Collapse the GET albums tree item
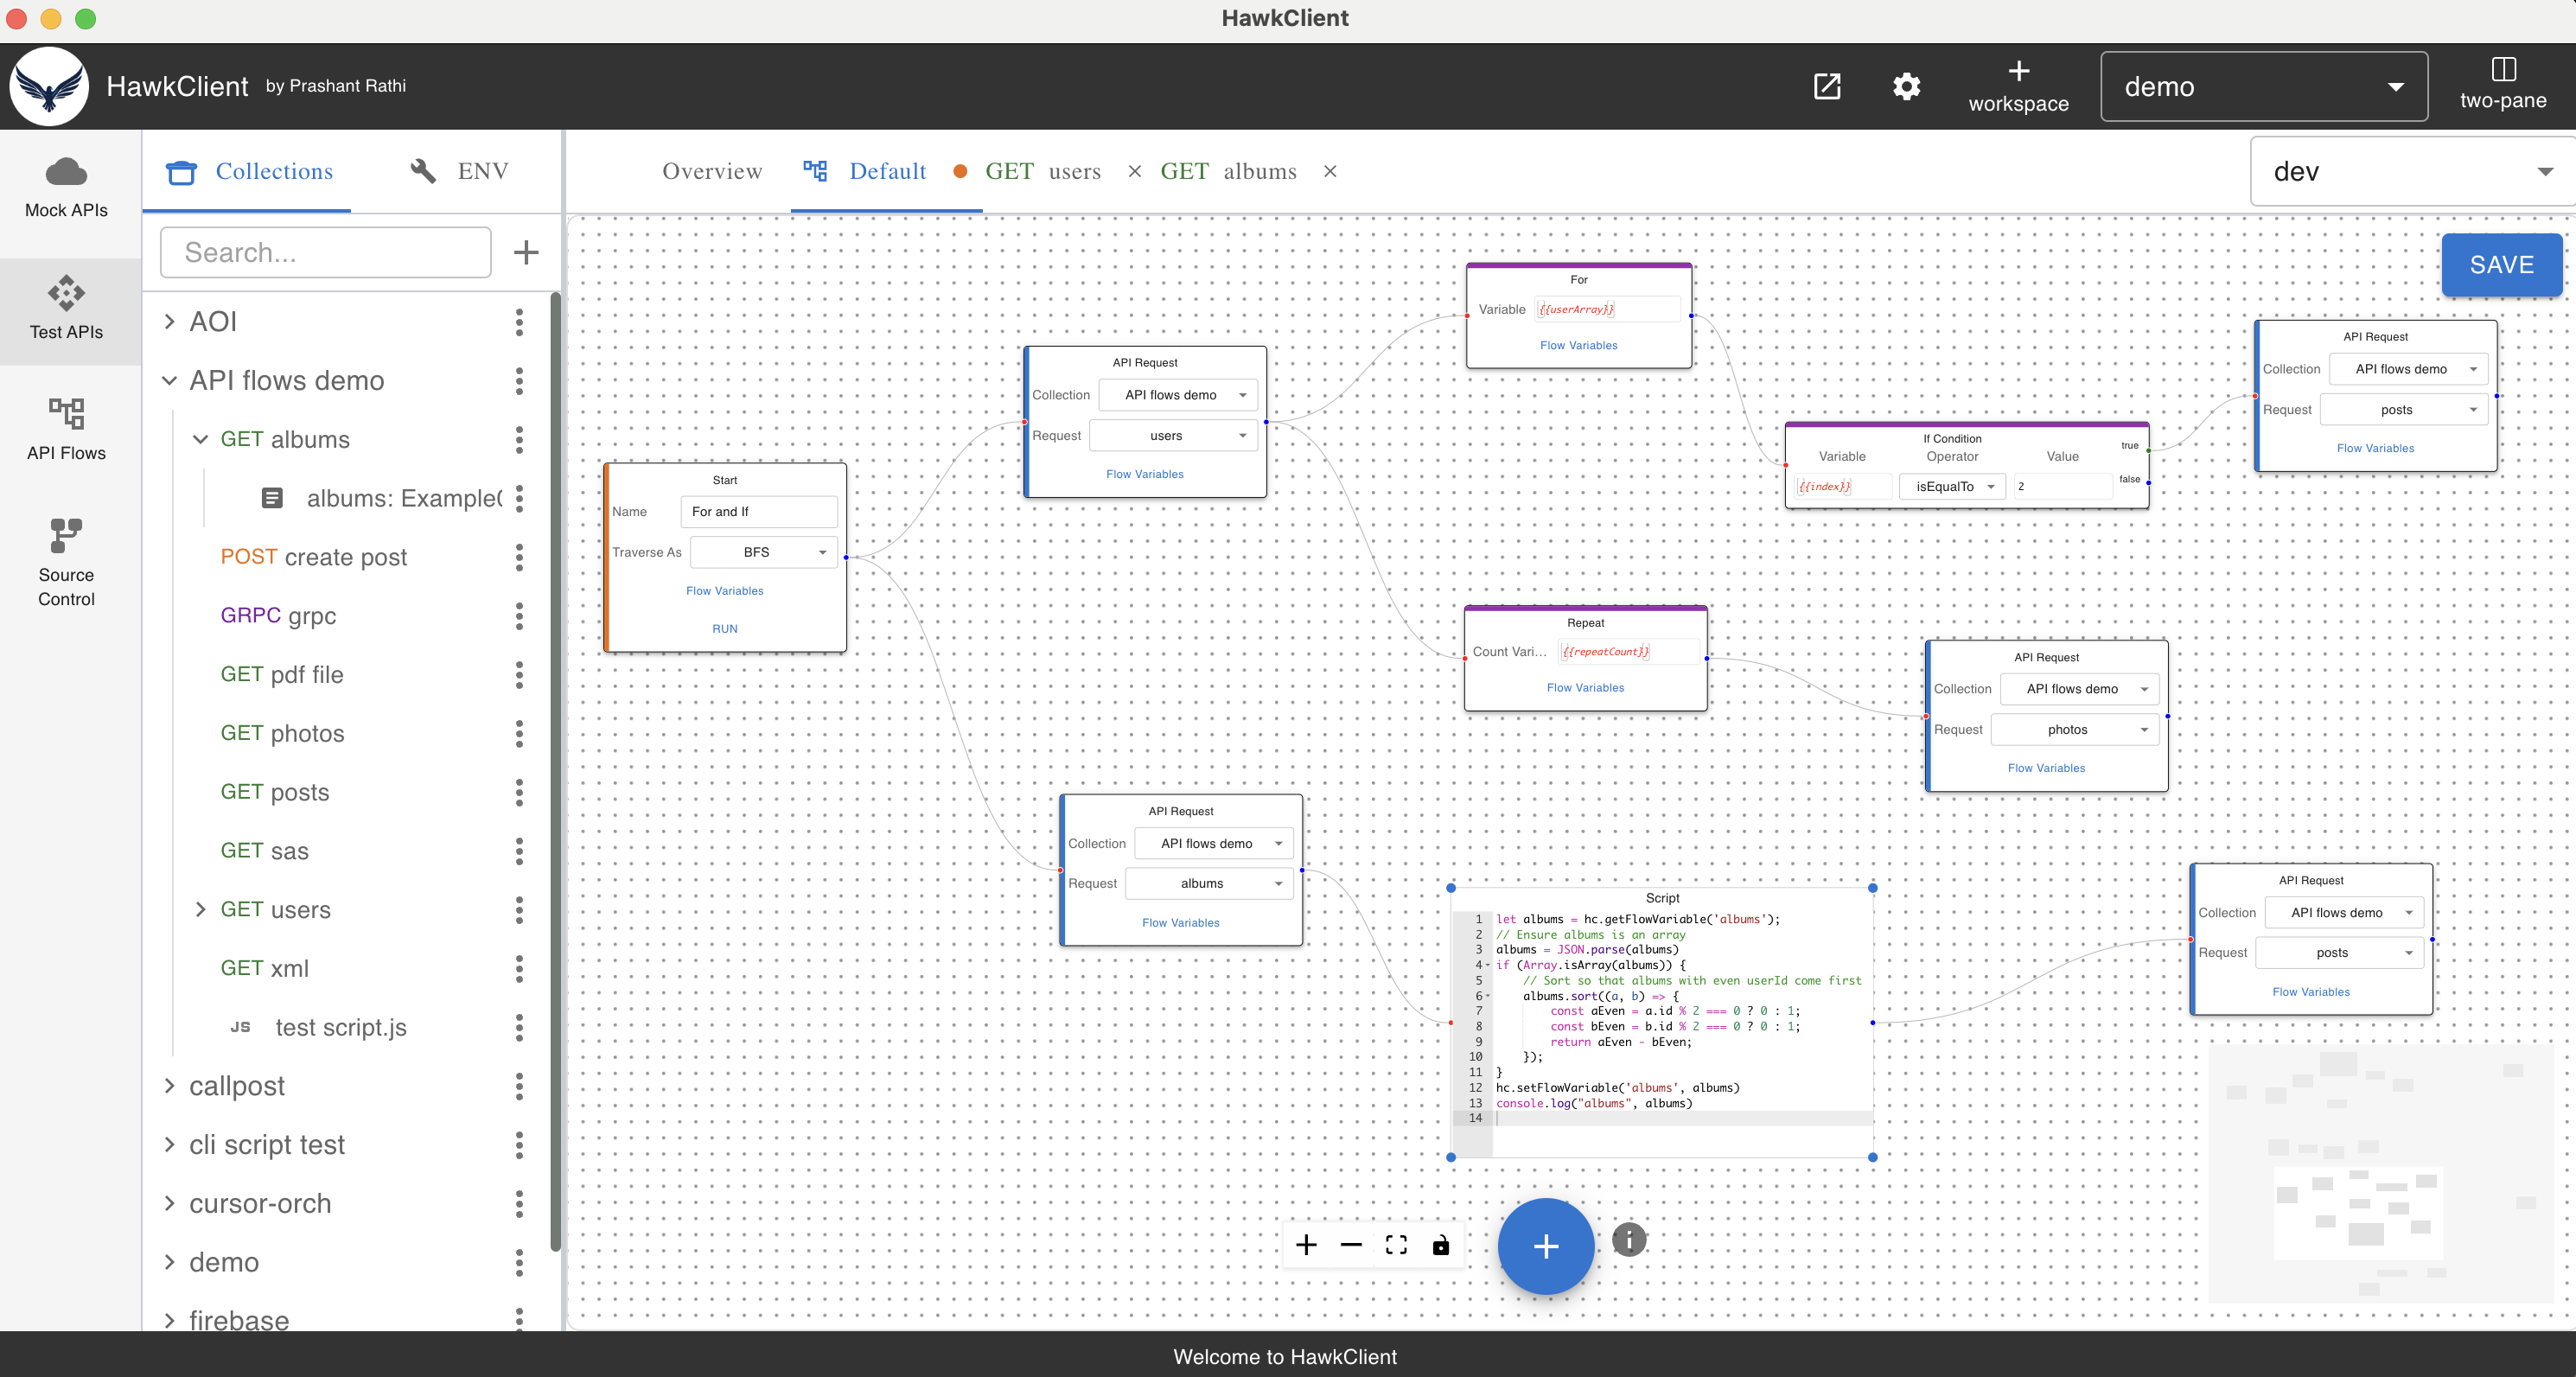 tap(201, 439)
